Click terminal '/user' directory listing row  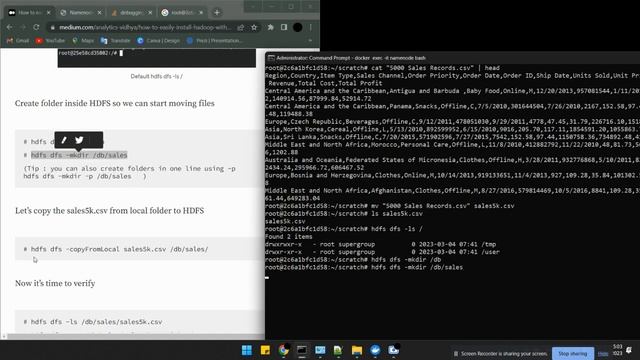click(x=382, y=252)
